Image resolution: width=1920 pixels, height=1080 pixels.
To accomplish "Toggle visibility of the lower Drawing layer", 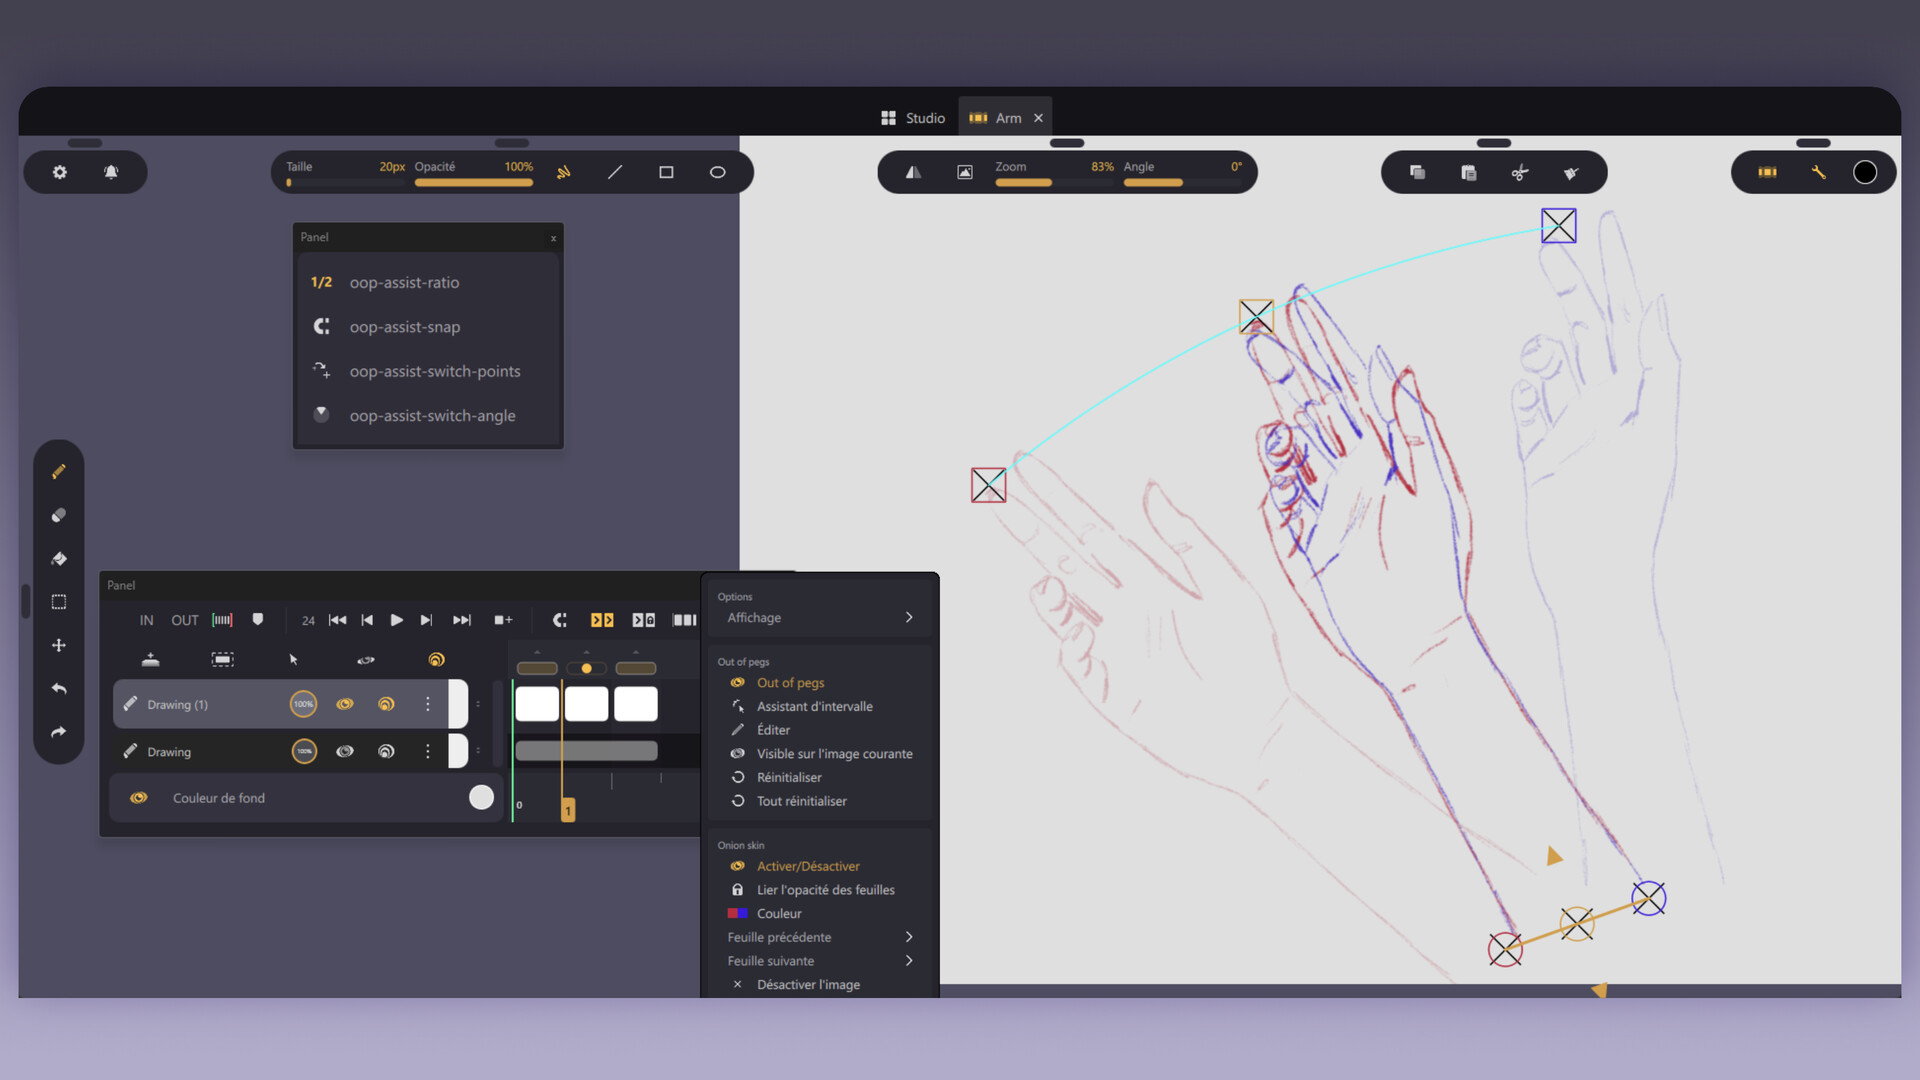I will tap(345, 751).
